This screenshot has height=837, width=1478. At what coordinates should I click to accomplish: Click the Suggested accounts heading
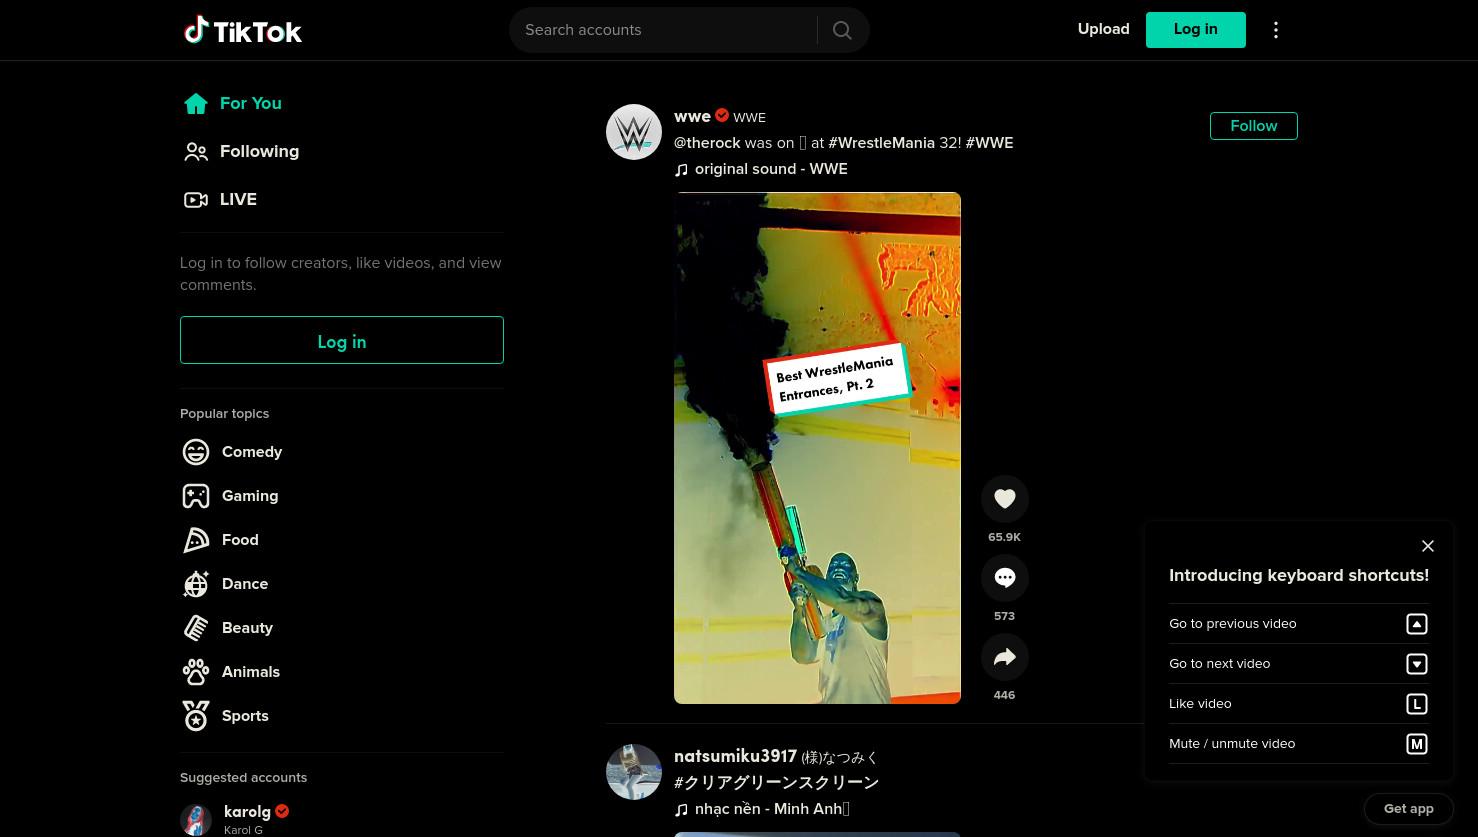[x=243, y=778]
